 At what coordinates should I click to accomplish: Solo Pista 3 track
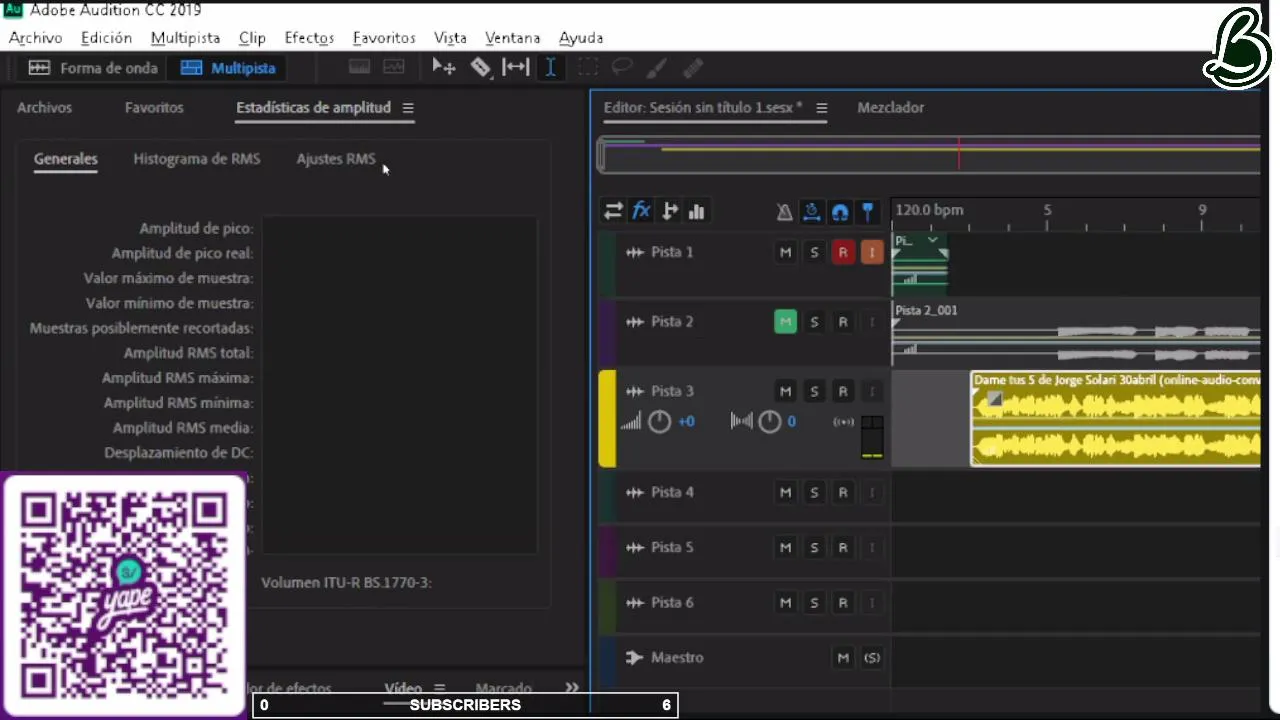pyautogui.click(x=814, y=392)
